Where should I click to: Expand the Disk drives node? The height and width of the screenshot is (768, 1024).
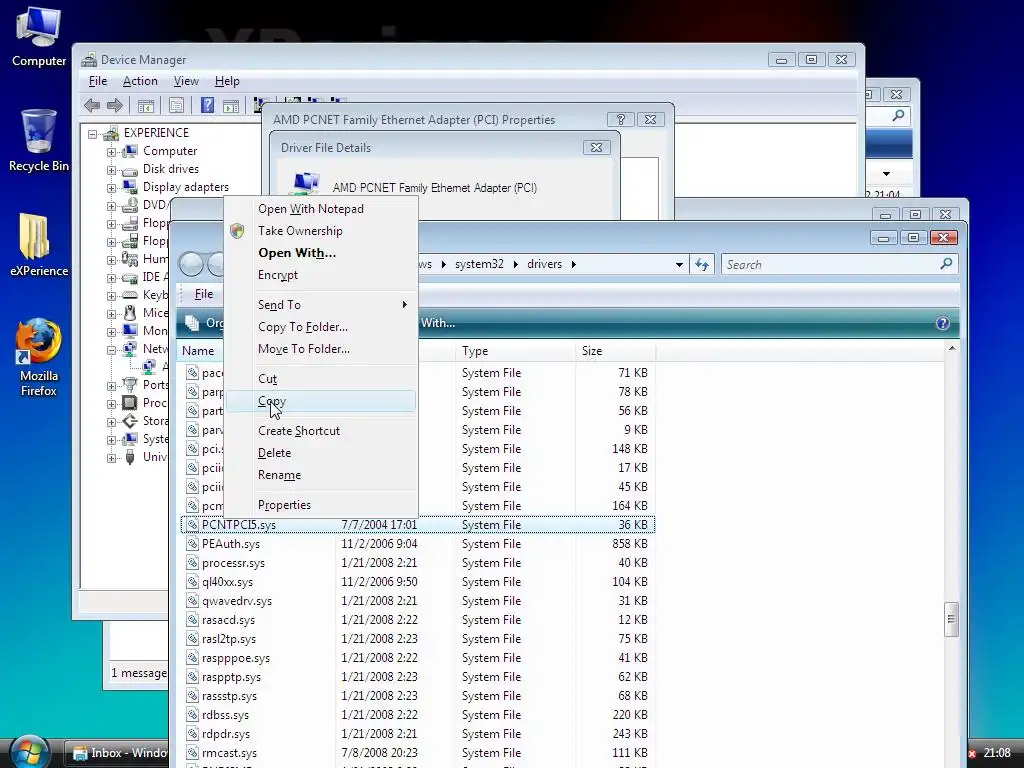point(111,170)
